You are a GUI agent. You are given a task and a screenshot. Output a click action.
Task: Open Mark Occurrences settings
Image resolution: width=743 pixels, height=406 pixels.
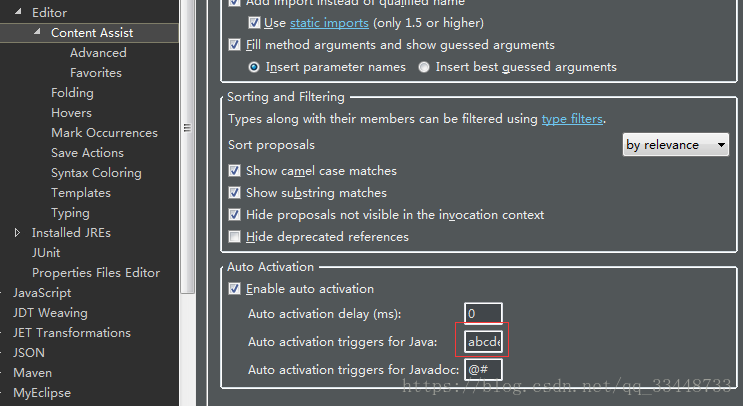tap(104, 133)
